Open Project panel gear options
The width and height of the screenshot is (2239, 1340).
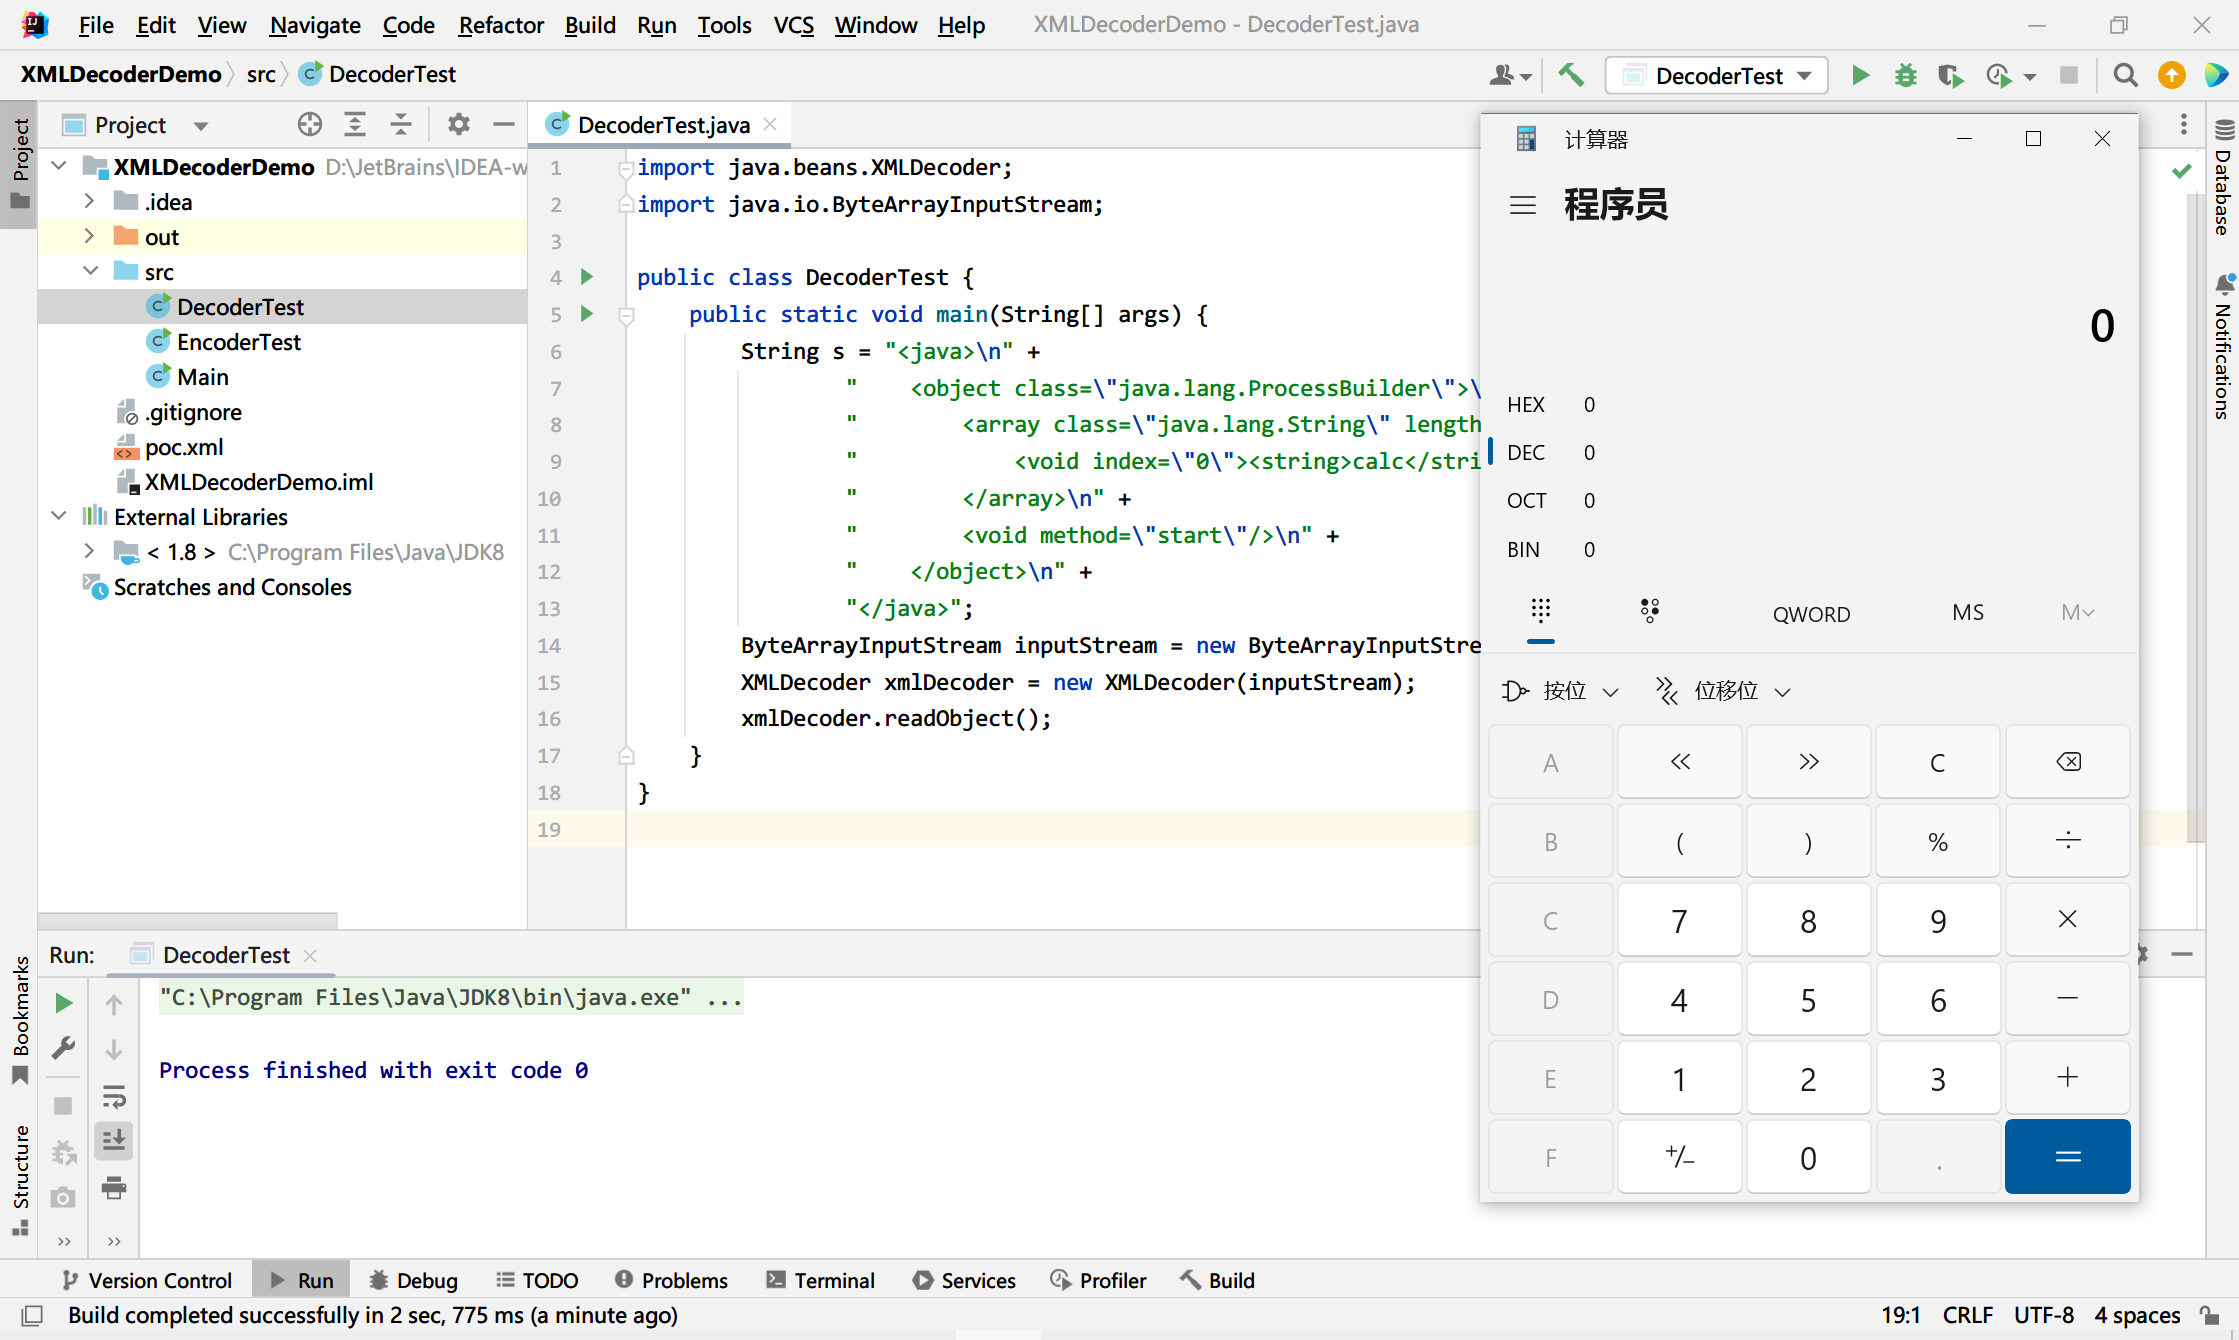[x=459, y=125]
